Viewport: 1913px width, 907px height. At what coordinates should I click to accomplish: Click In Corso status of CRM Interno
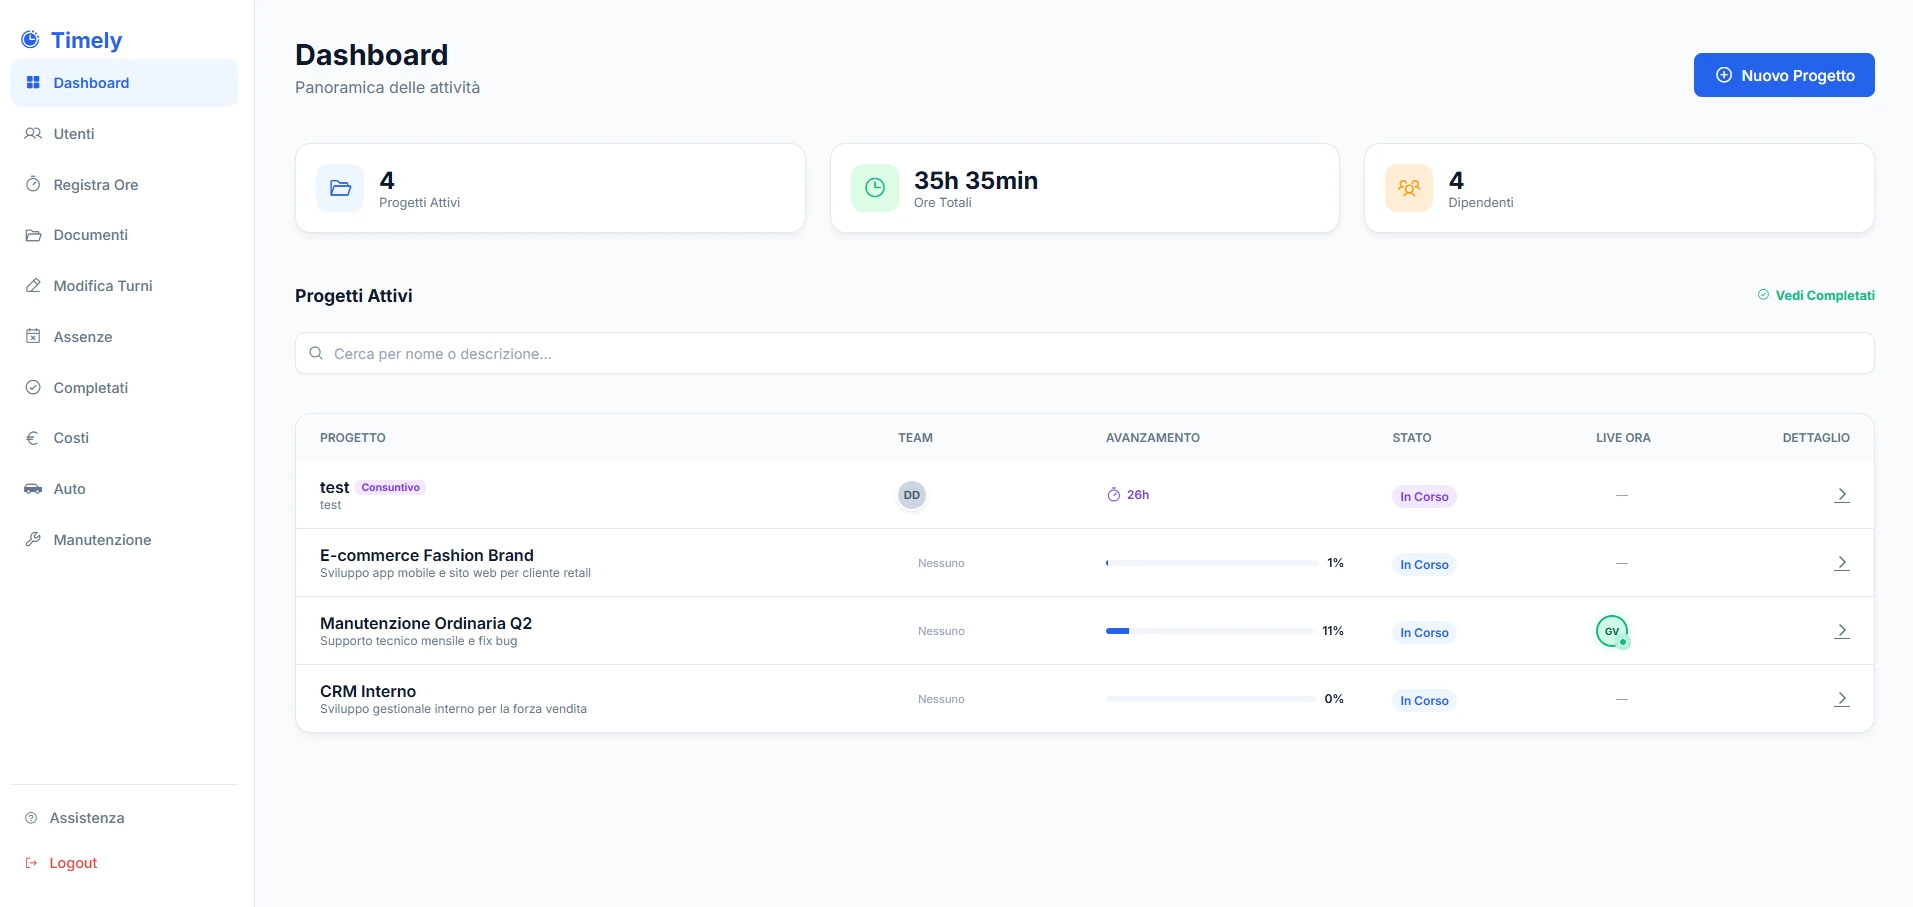pos(1424,701)
